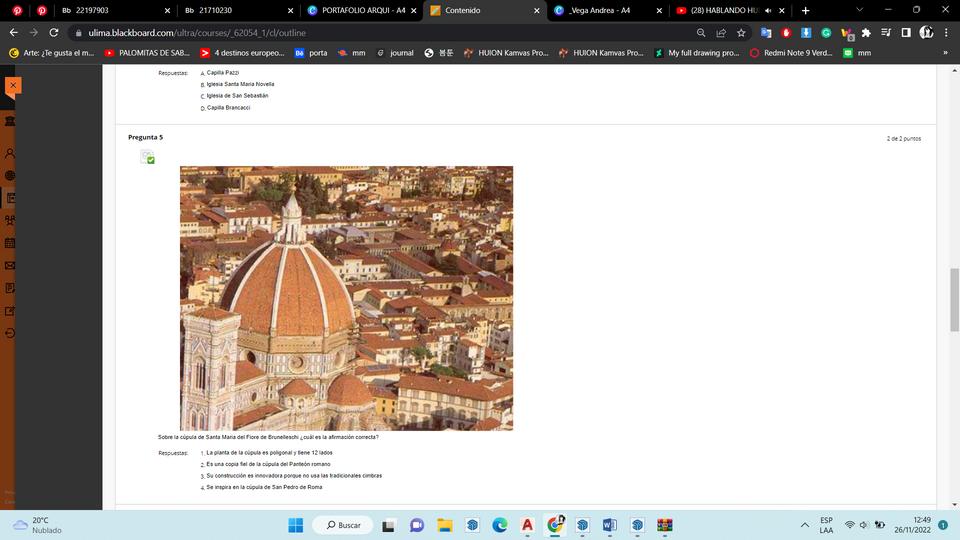Open the Arte: ¿Te gusta el m... bookmark

(52, 53)
